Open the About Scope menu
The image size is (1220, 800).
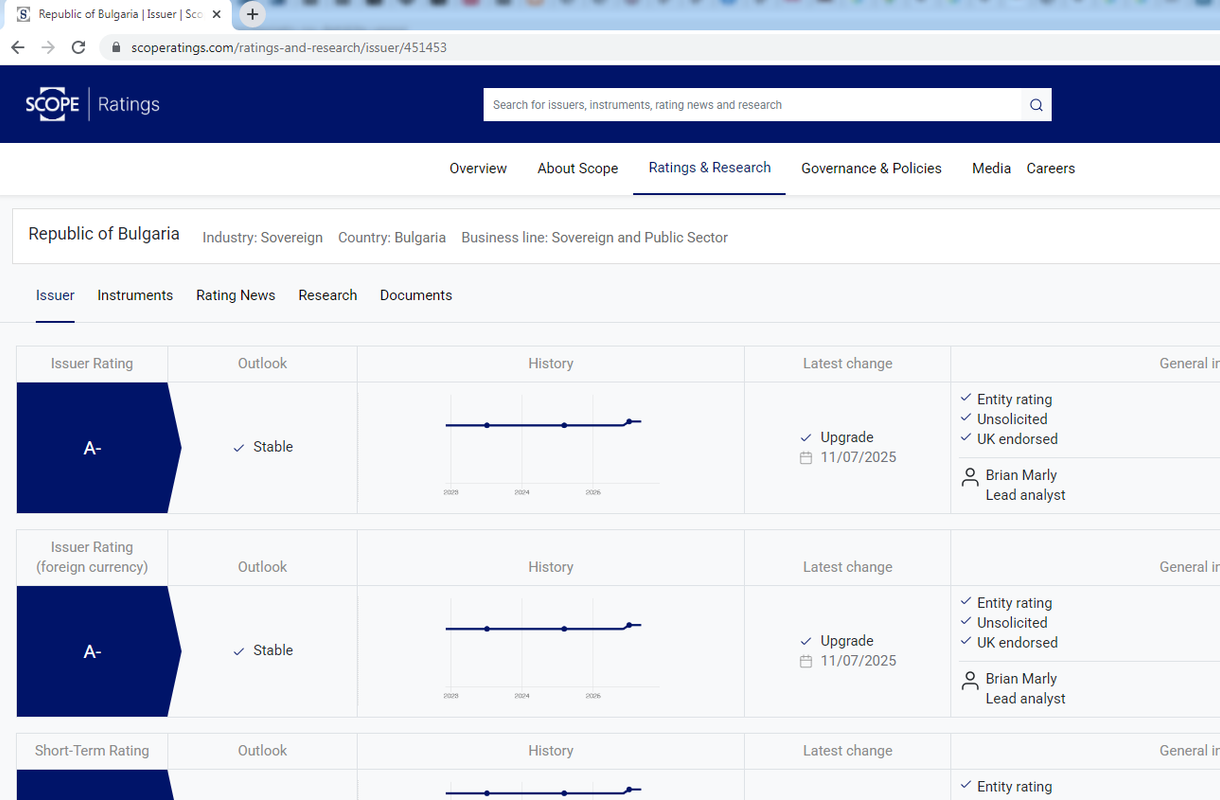coord(578,168)
